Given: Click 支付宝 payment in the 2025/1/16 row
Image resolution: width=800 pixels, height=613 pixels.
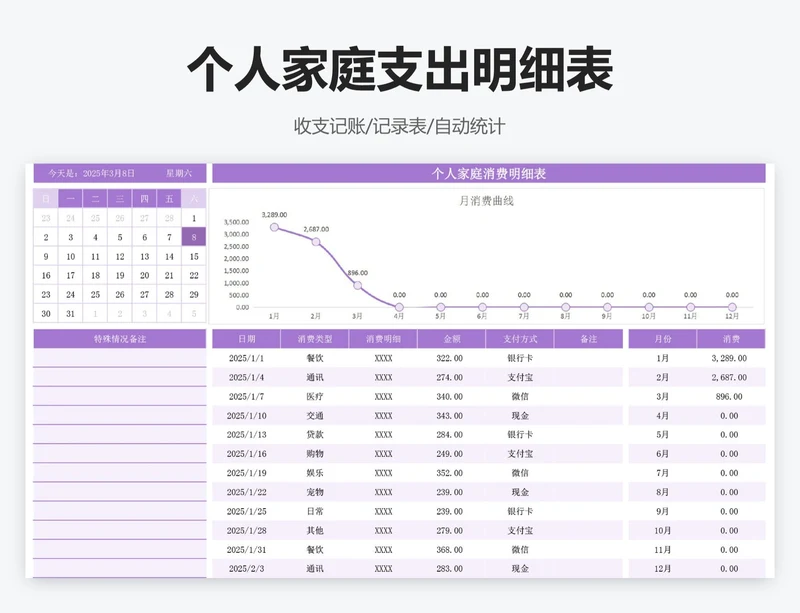Looking at the screenshot, I should point(520,454).
